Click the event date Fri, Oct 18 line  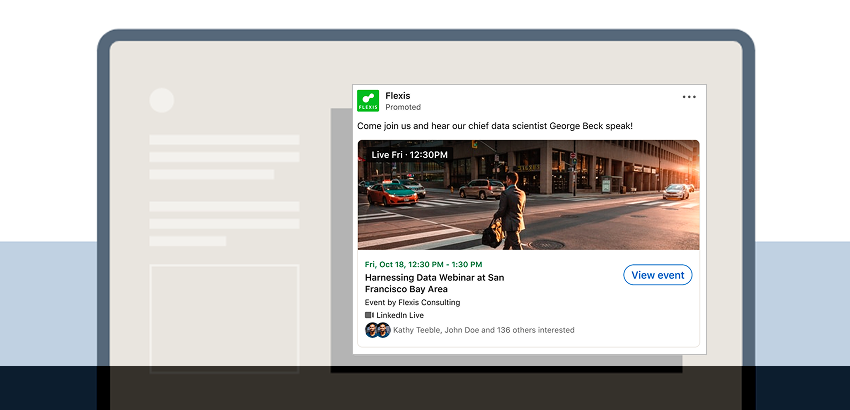[x=423, y=265]
